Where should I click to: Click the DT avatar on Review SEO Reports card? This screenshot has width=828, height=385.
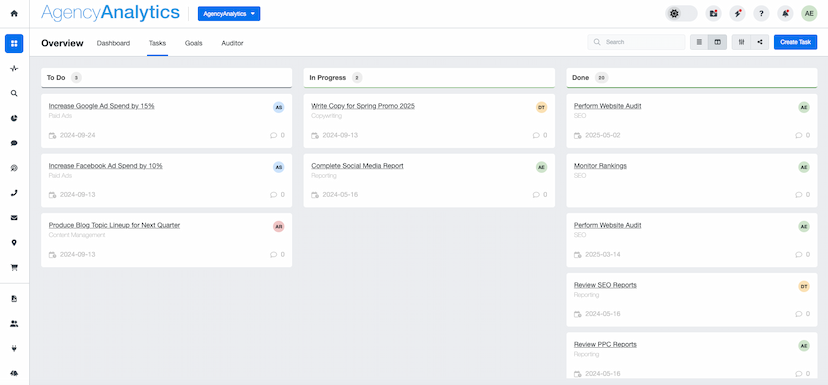804,286
